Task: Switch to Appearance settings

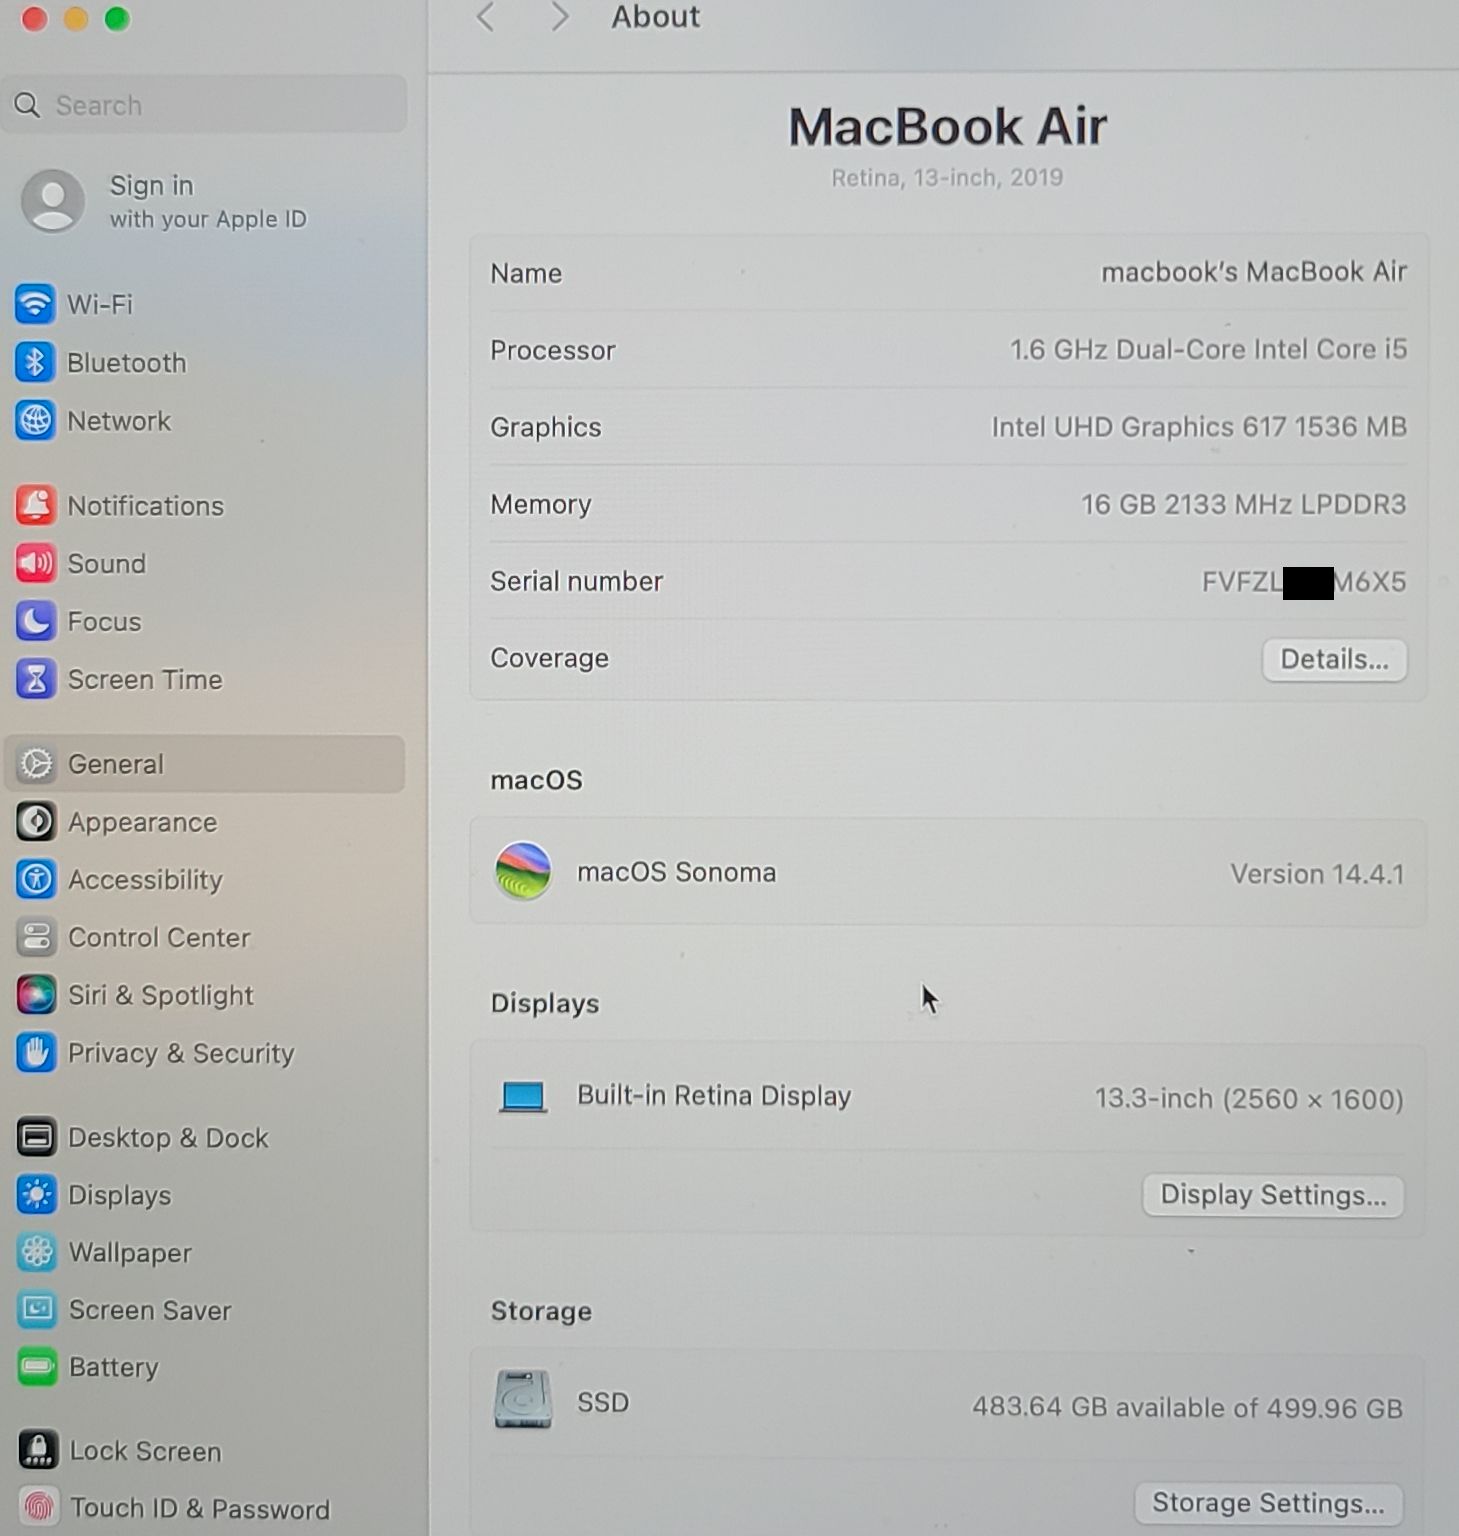Action: pos(142,822)
